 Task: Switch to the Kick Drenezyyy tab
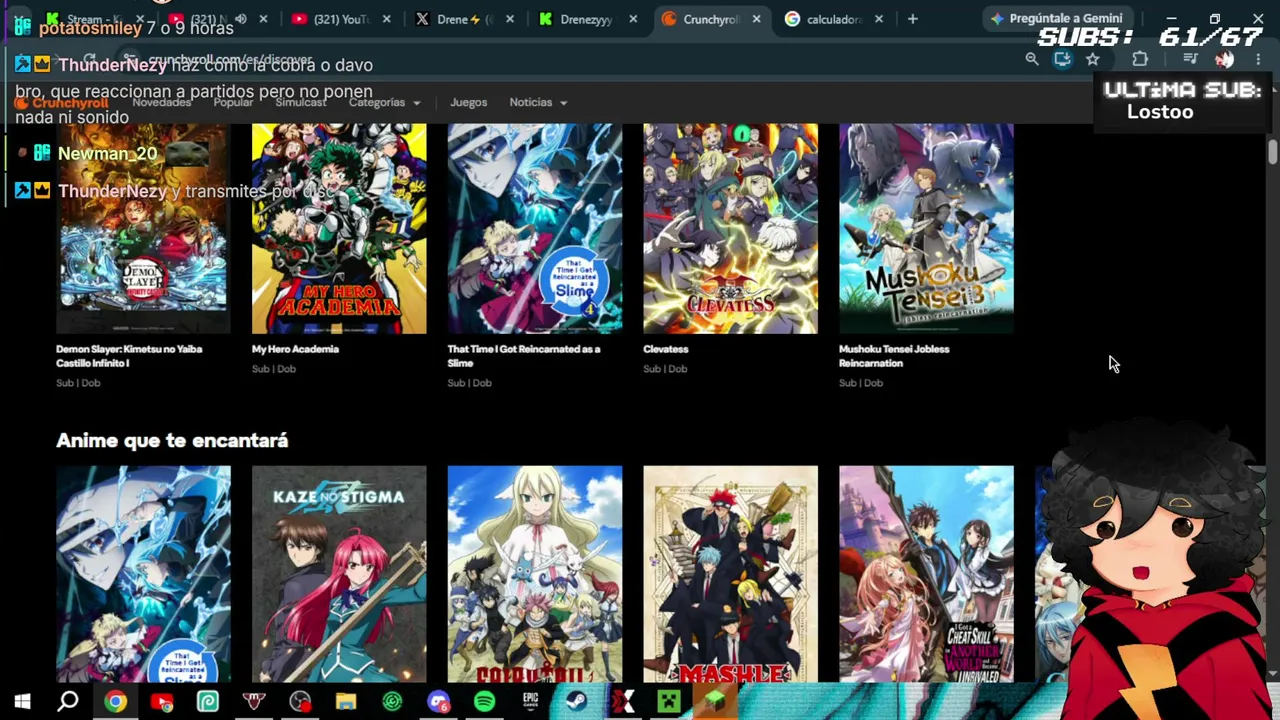tap(587, 19)
